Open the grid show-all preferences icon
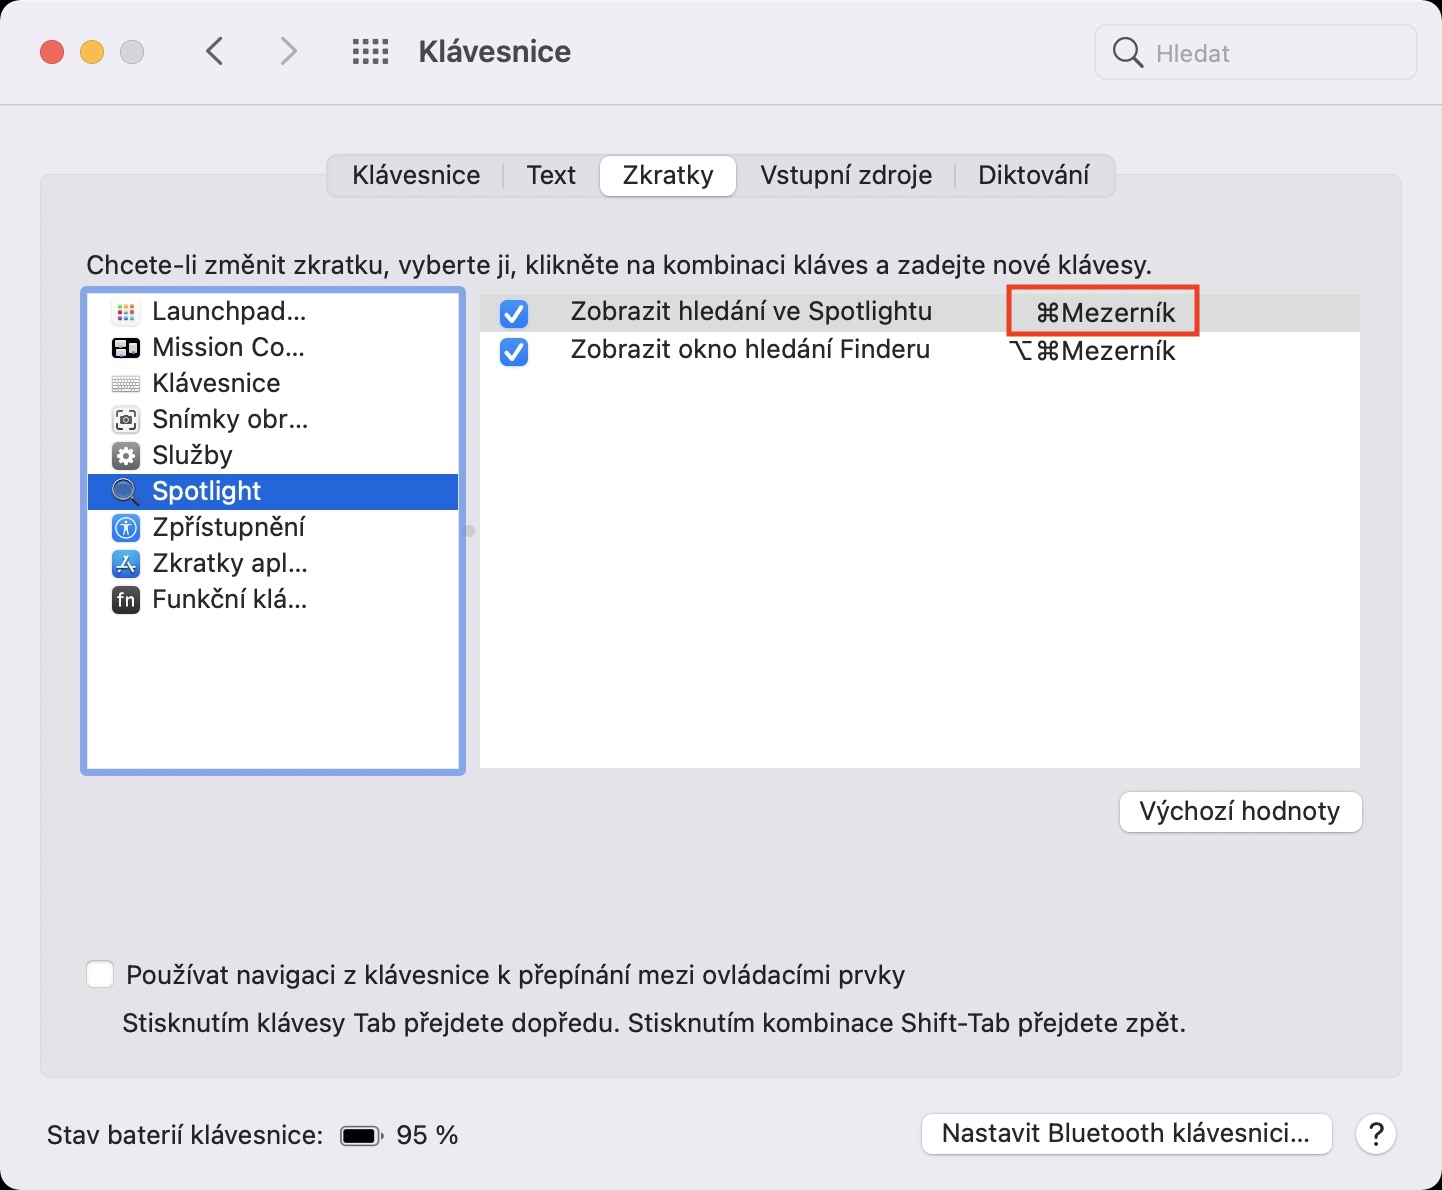This screenshot has height=1190, width=1442. tap(370, 52)
